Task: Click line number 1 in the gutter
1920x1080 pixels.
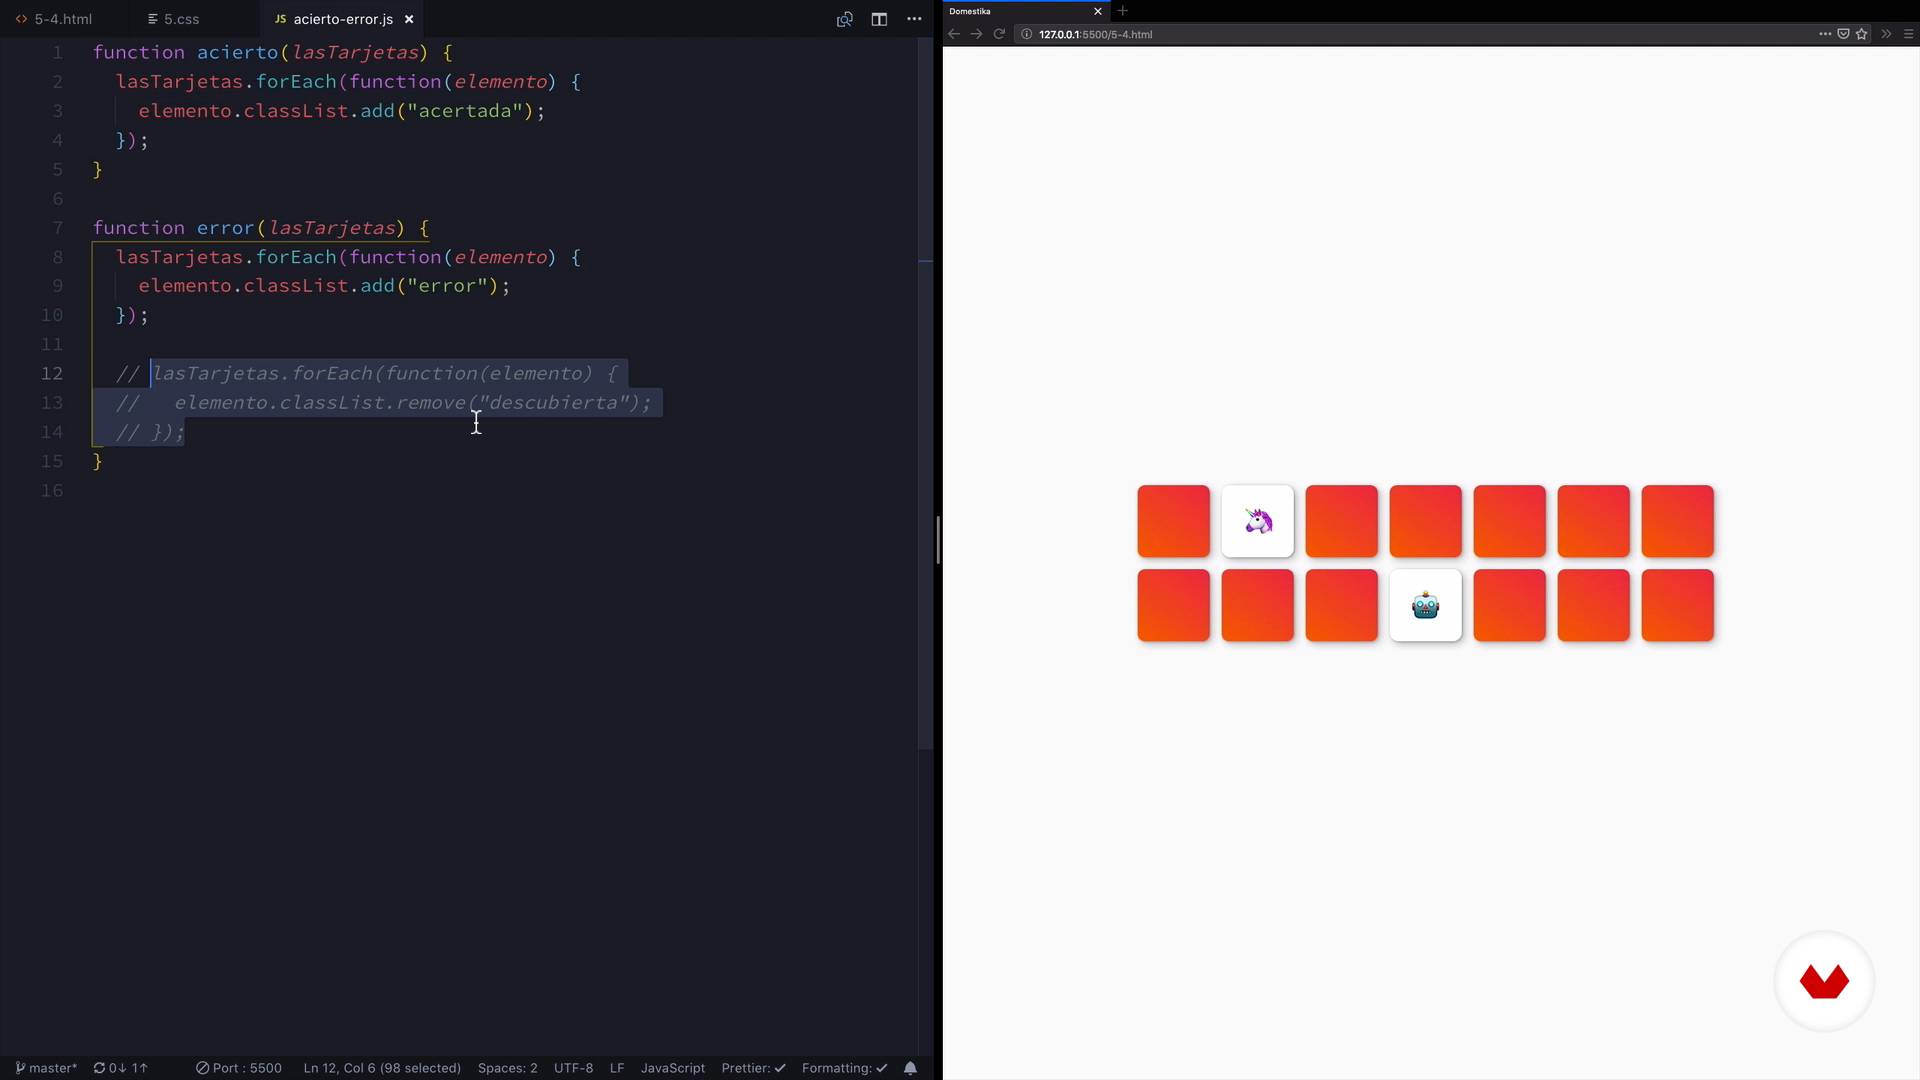Action: click(x=58, y=52)
